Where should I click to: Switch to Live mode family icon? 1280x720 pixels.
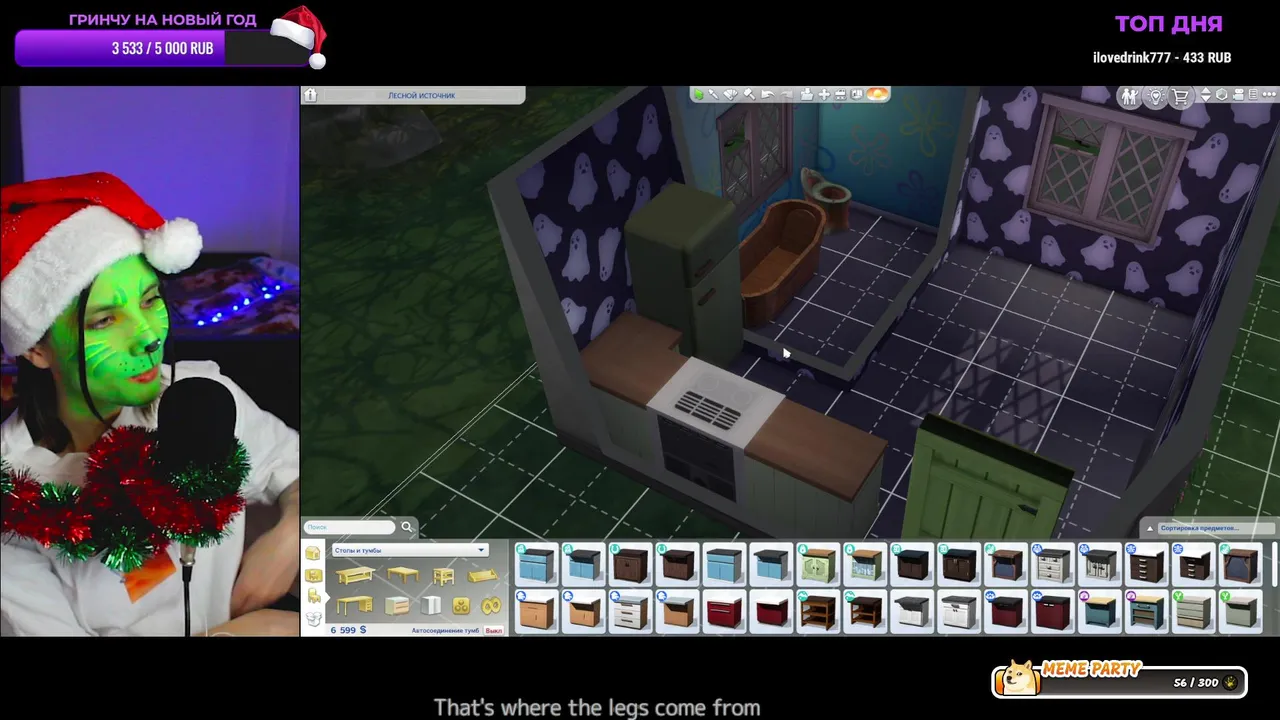[x=1130, y=96]
